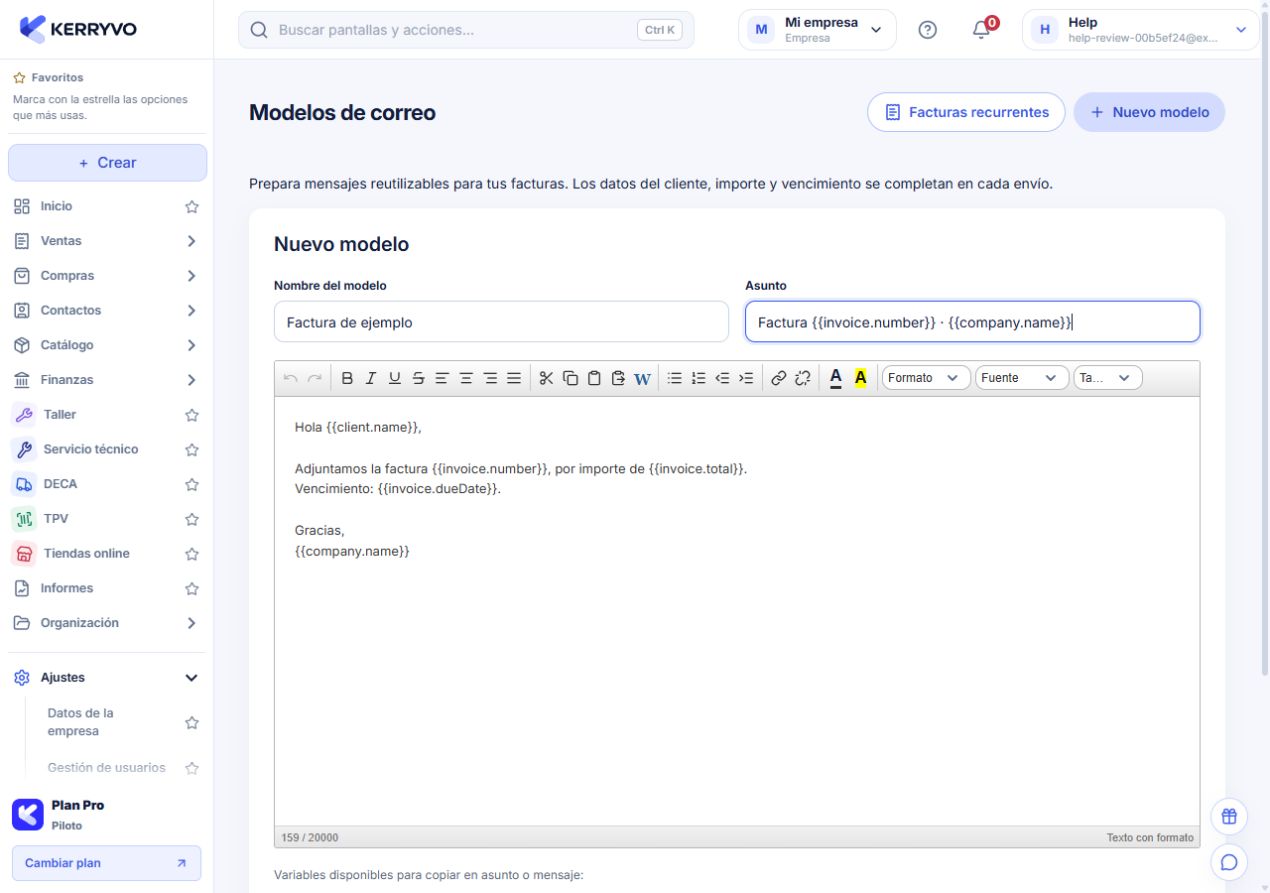Star Gestión de usuarios as favorite
Viewport: 1270px width, 893px height.
[x=192, y=769]
